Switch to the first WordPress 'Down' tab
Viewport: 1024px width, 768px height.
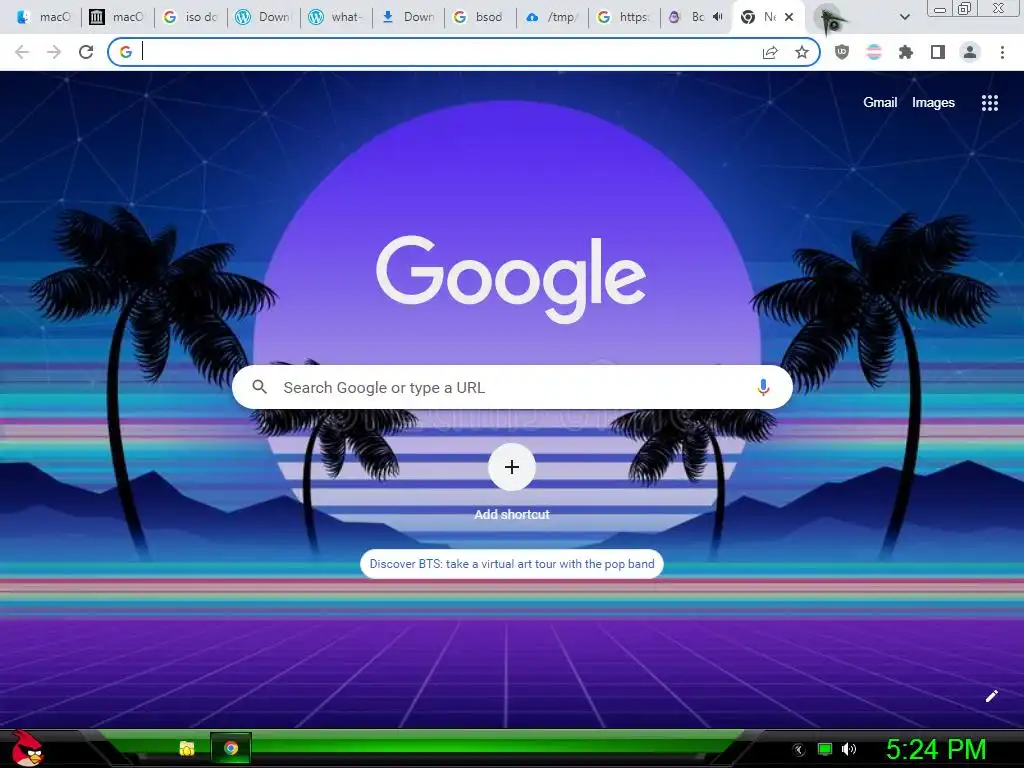coord(263,17)
